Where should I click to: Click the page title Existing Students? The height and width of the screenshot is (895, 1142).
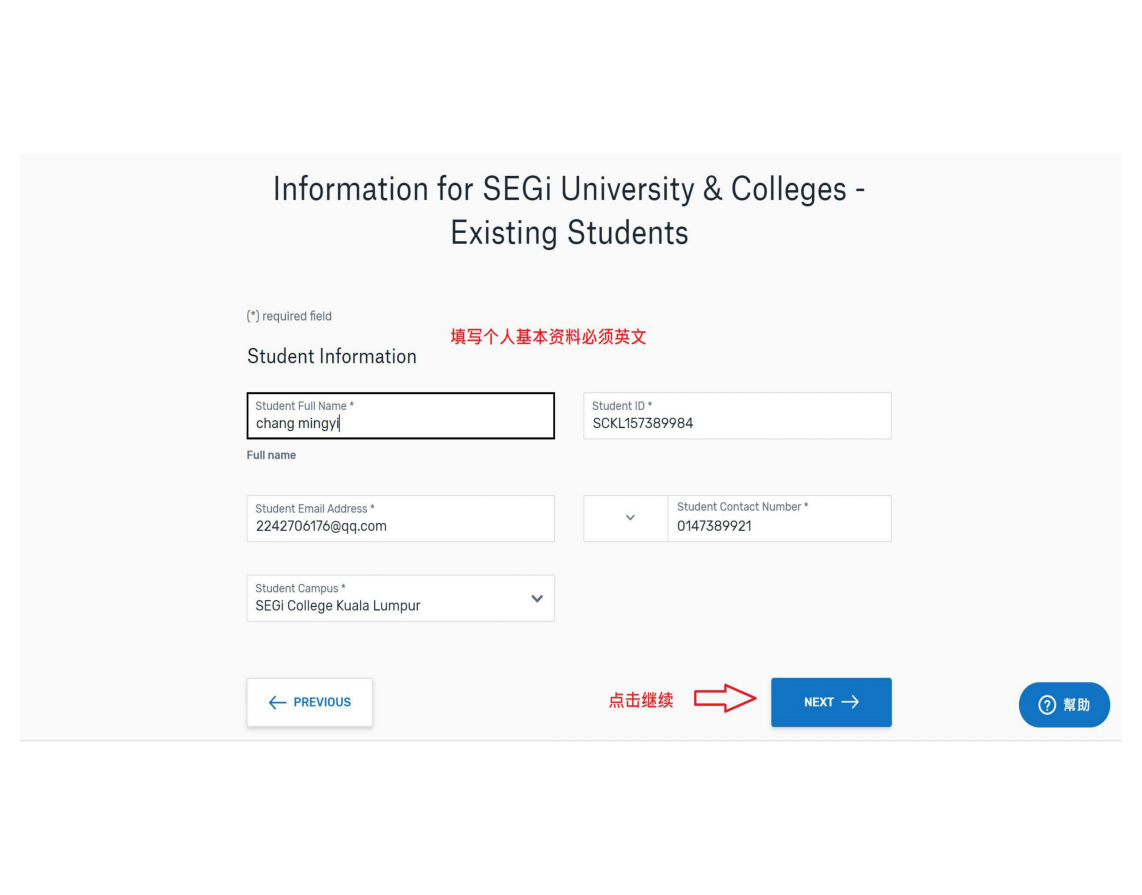coord(569,233)
